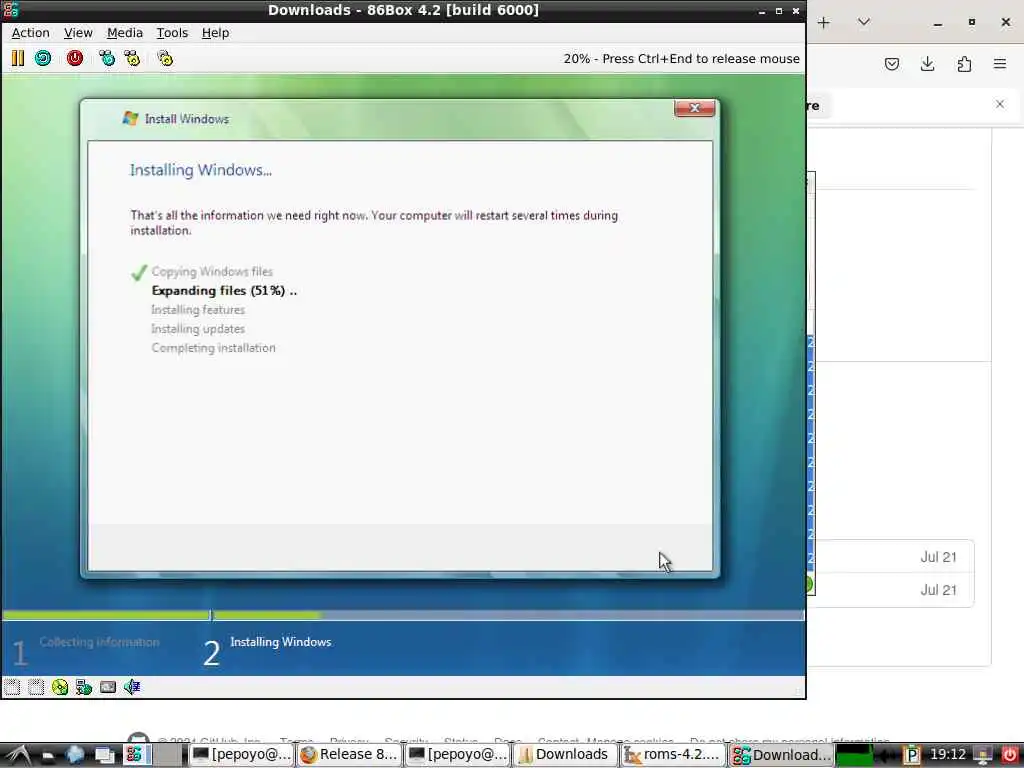Image resolution: width=1024 pixels, height=768 pixels.
Task: Click the gray hard disk status icon
Action: [108, 687]
